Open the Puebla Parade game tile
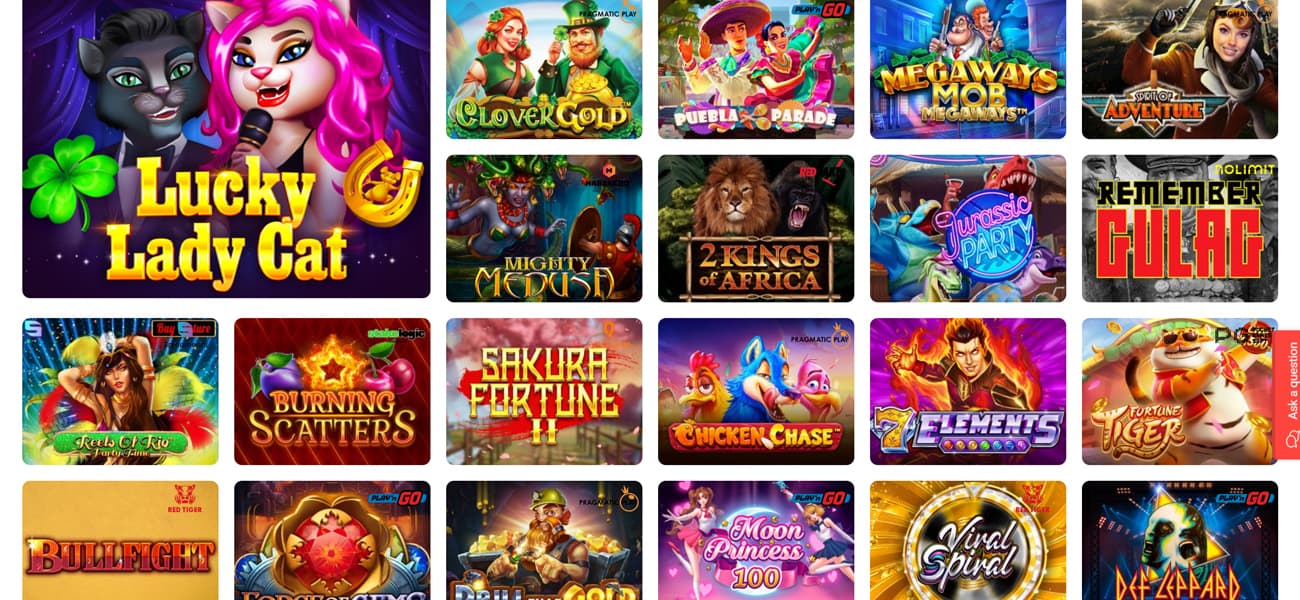 (x=756, y=69)
